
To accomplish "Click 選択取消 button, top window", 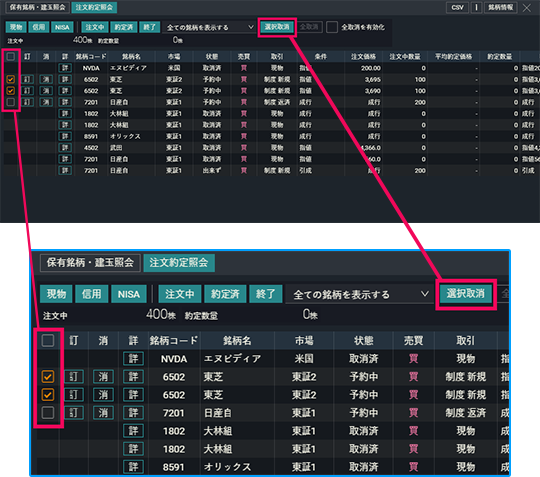I will pos(277,27).
